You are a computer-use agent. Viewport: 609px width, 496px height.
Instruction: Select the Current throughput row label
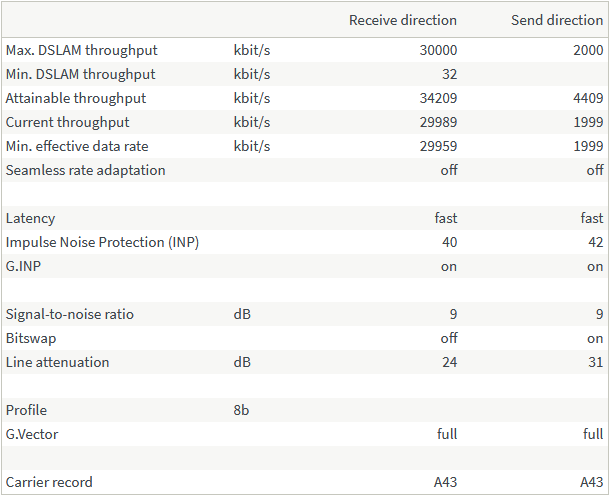point(67,122)
